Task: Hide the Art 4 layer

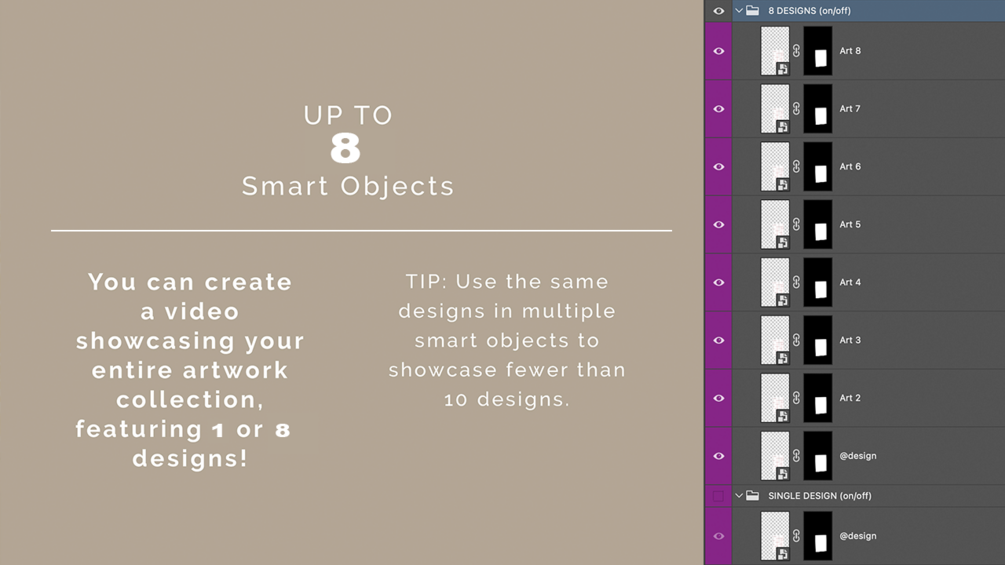Action: pos(718,282)
